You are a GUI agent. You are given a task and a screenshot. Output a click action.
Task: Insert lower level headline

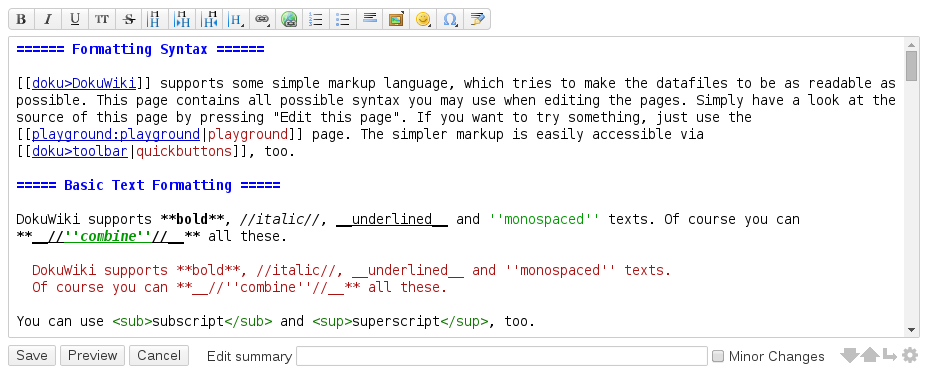(x=182, y=19)
